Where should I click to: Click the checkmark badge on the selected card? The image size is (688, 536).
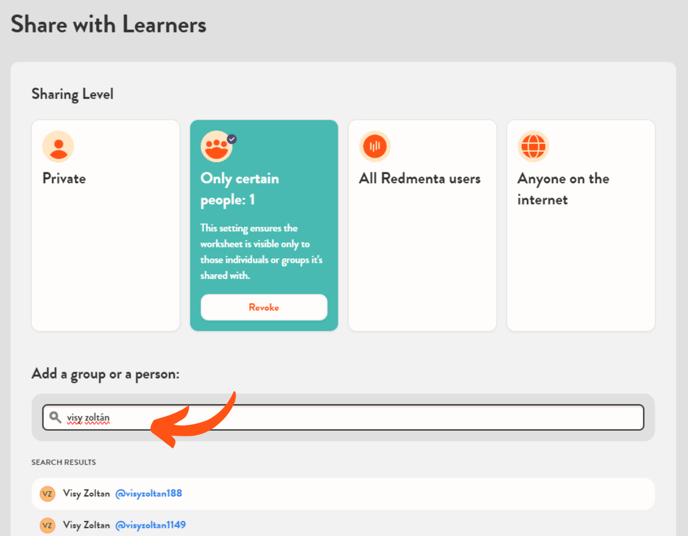(x=232, y=139)
